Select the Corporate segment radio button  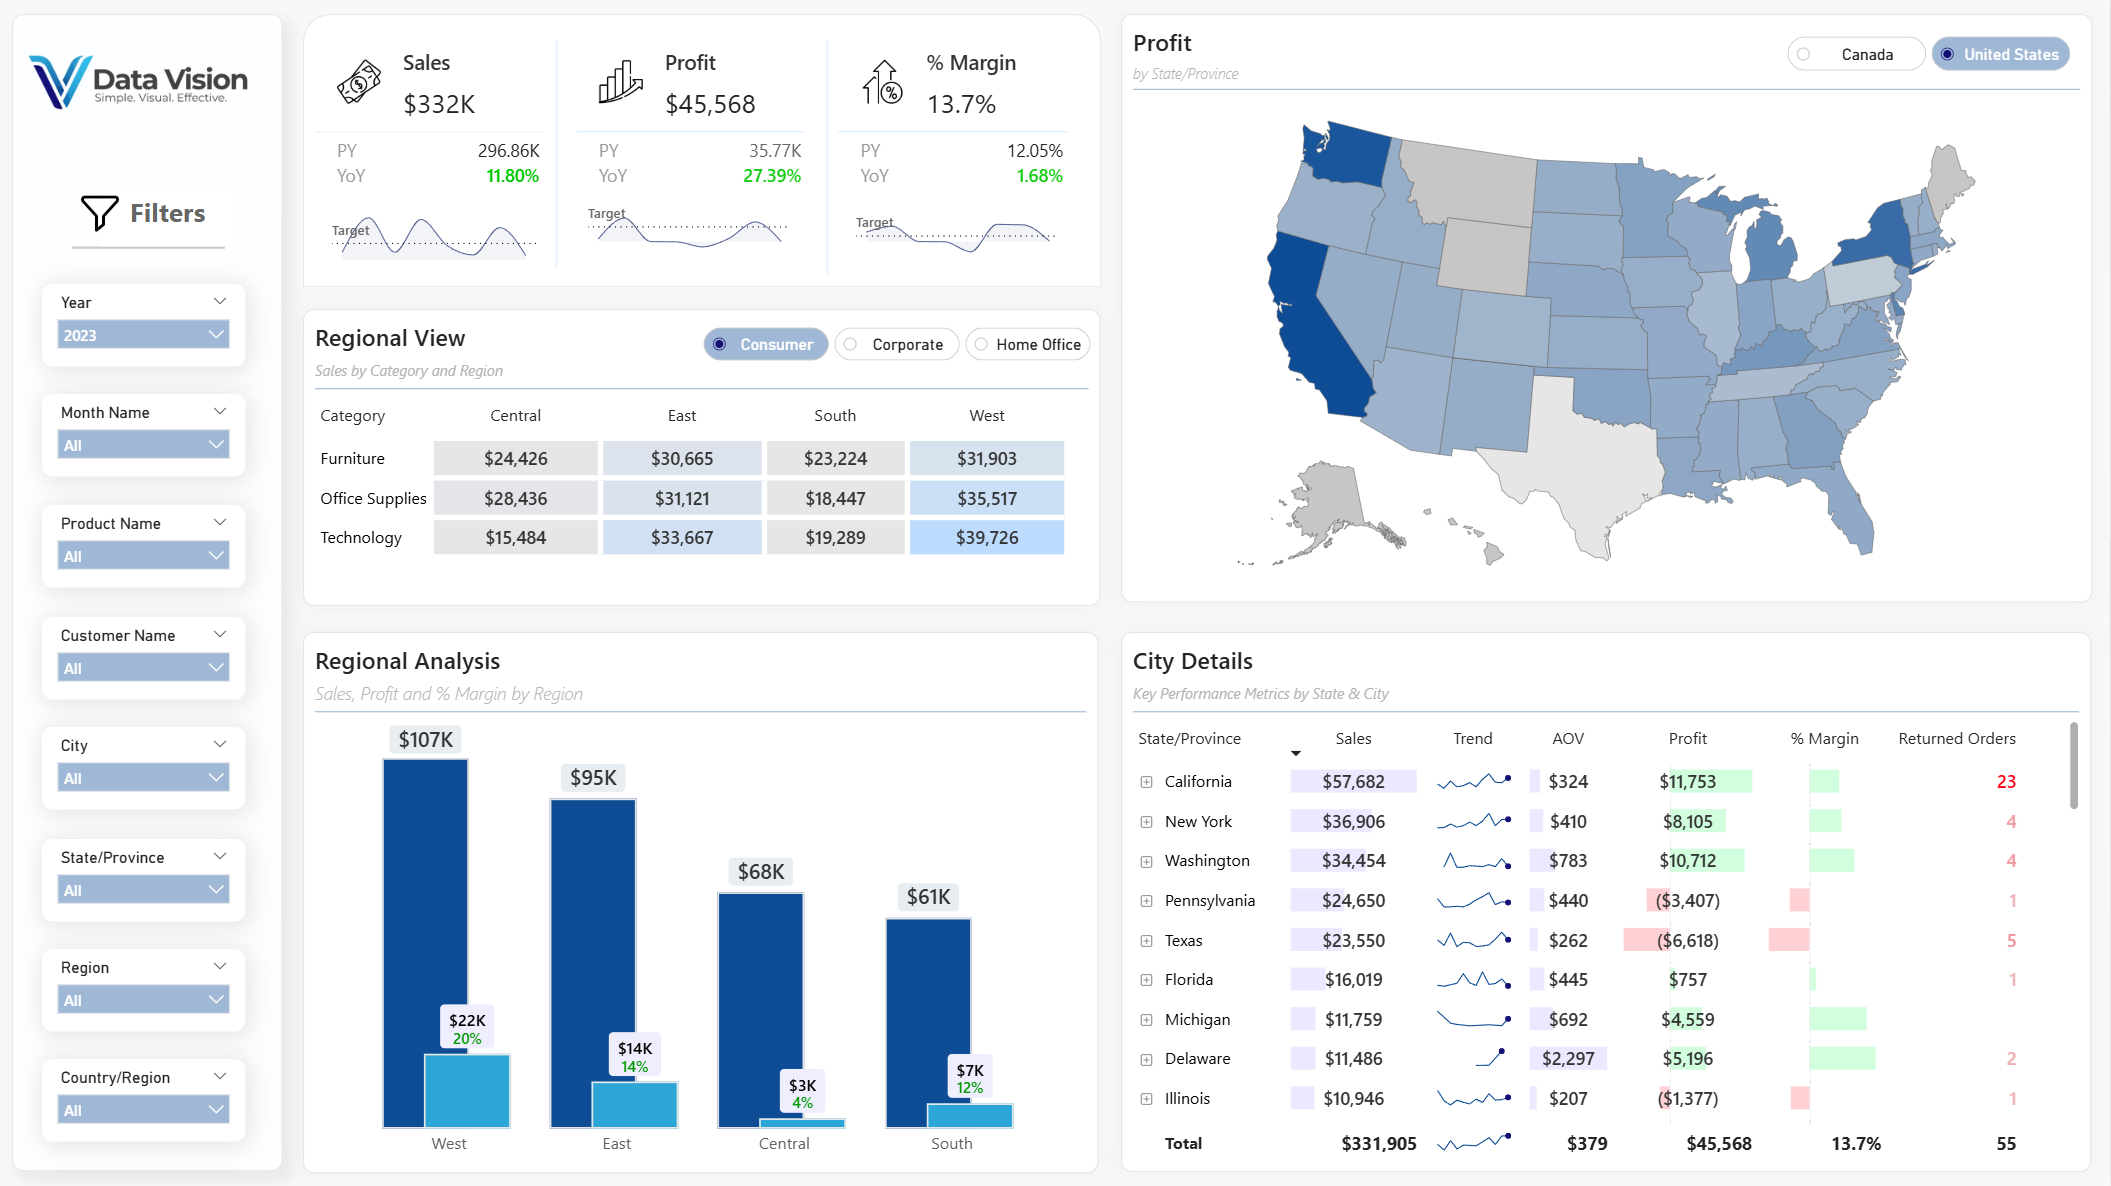(x=851, y=345)
